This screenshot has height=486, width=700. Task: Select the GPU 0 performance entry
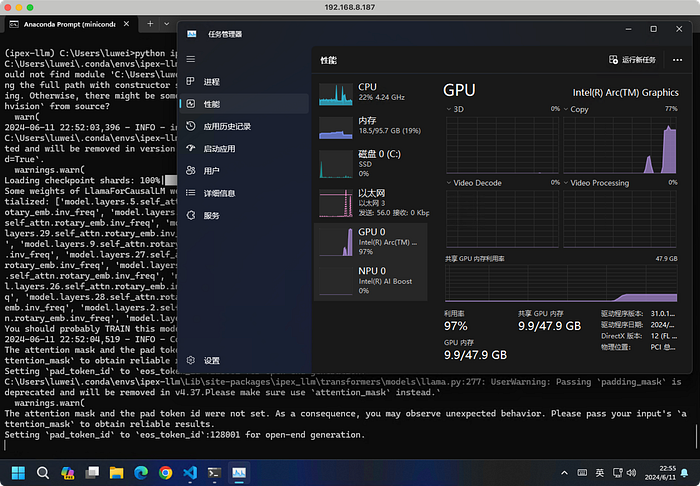pos(371,242)
